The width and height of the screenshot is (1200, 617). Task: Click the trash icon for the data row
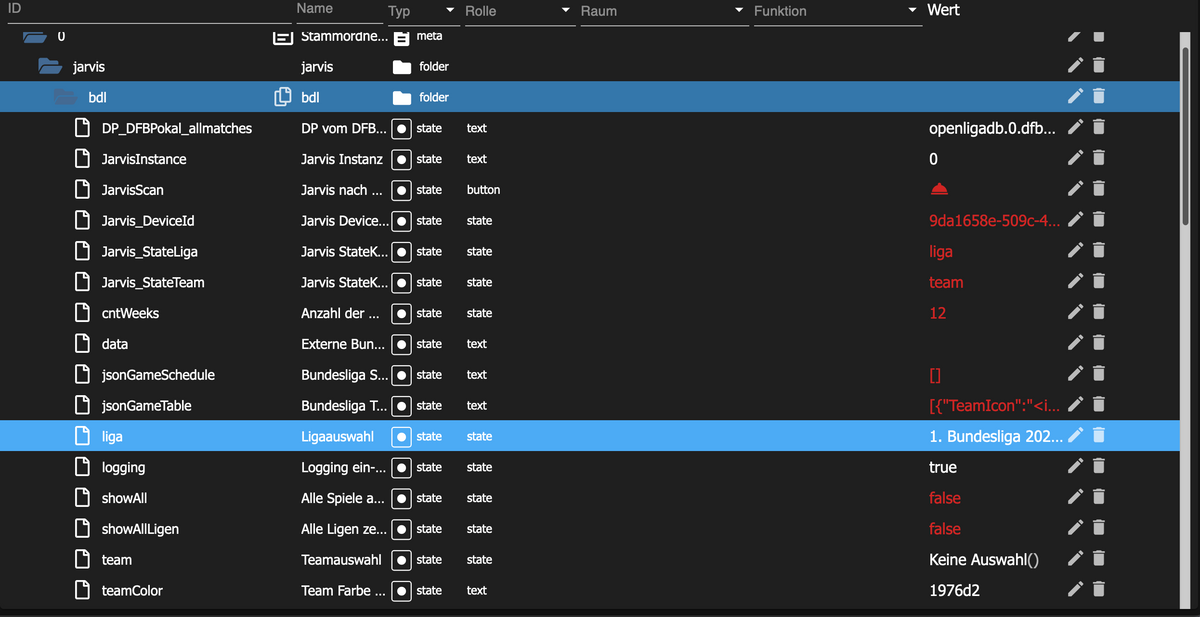coord(1098,344)
